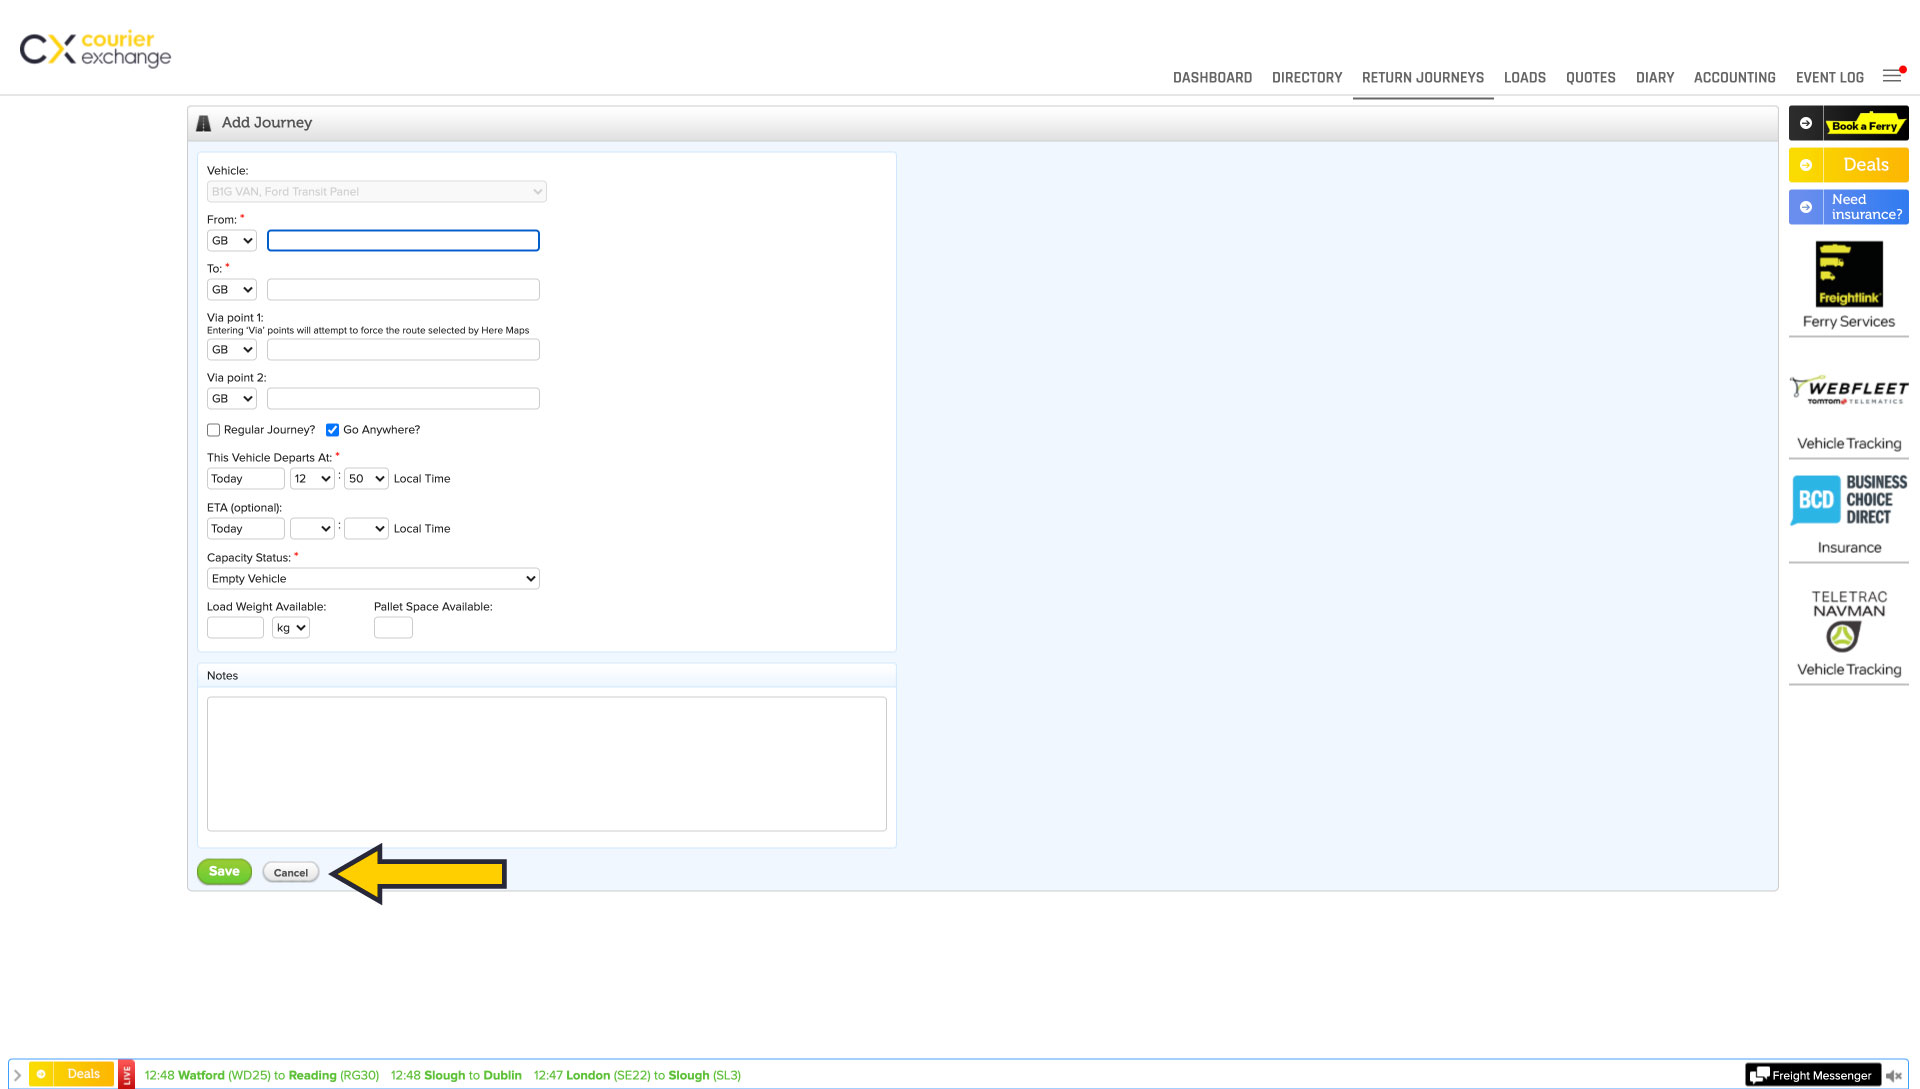Screen dimensions: 1920x1089
Task: Expand the ticker bar arrow
Action: point(17,1075)
